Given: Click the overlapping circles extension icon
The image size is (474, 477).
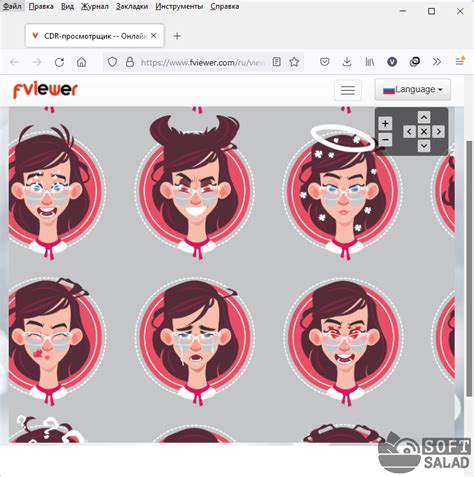Looking at the screenshot, I should [415, 62].
